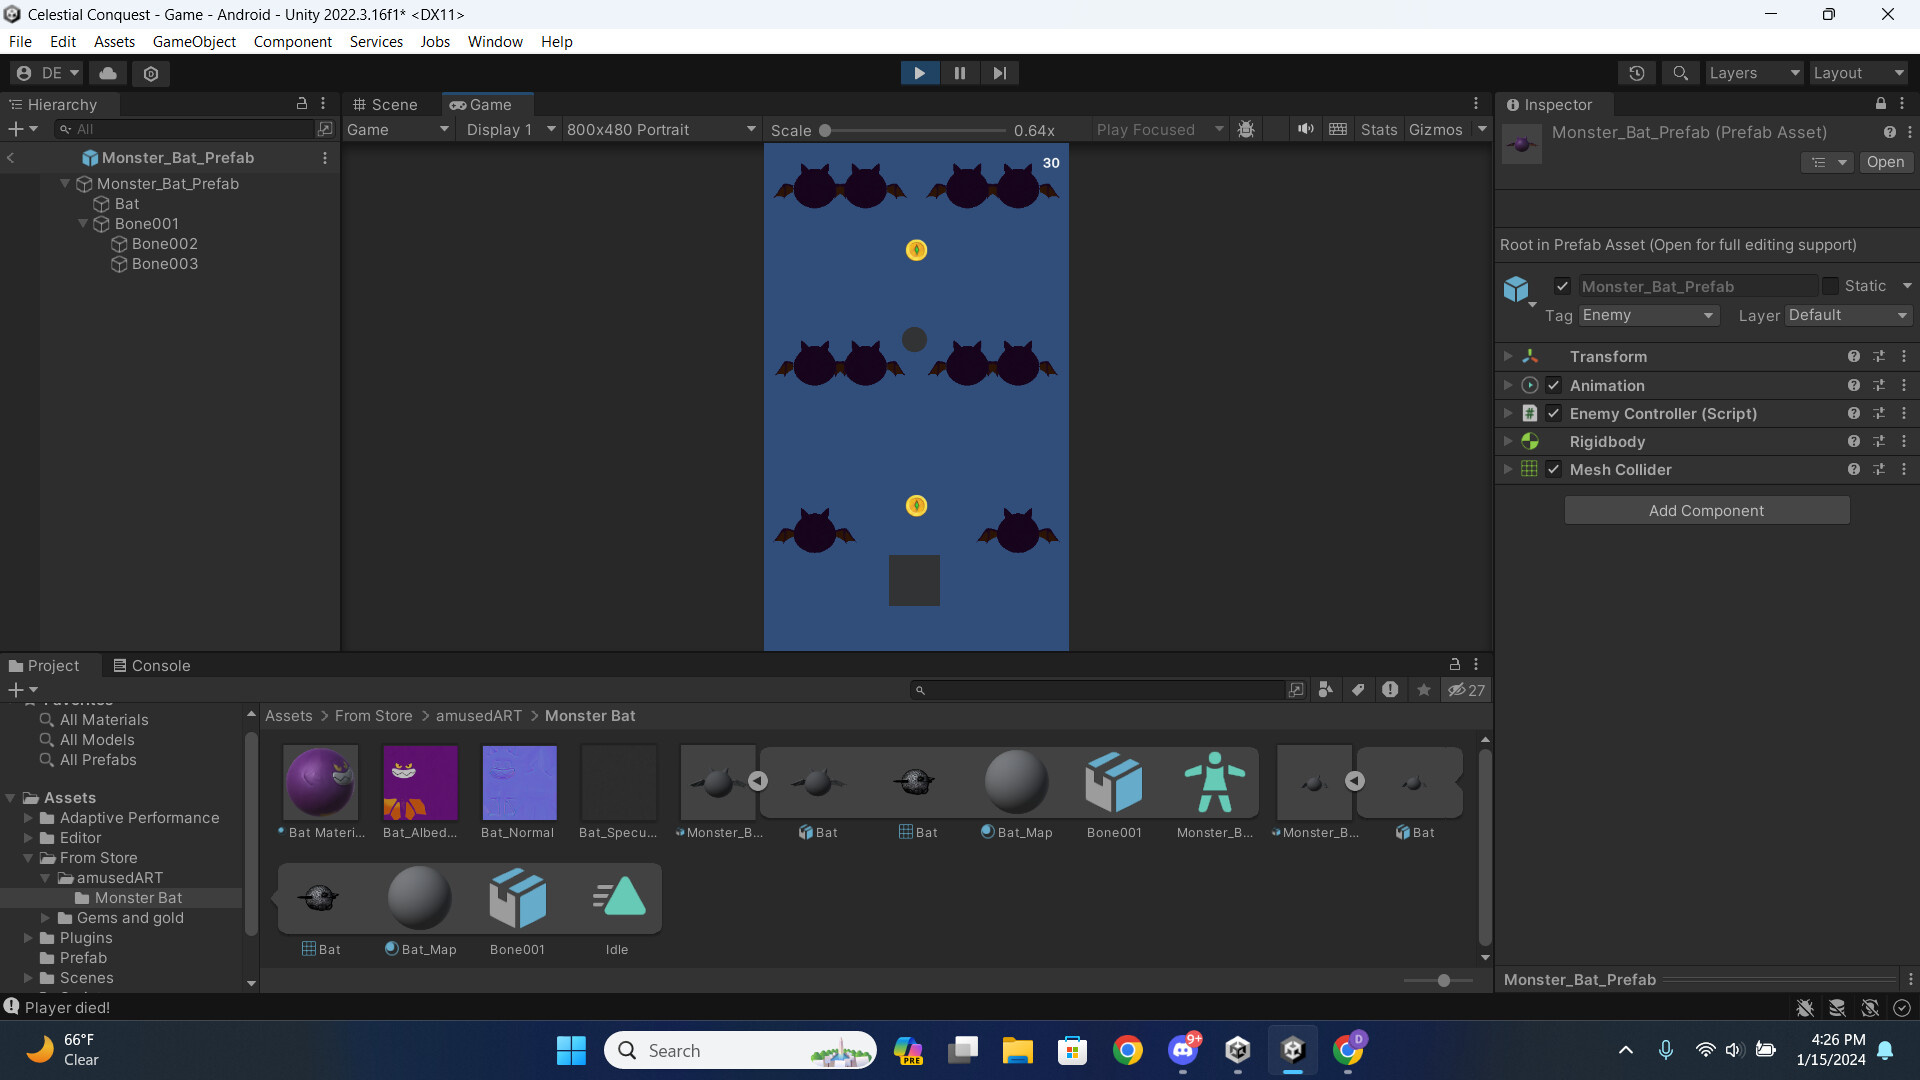This screenshot has height=1080, width=1920.
Task: Uncheck the Mesh Collider component checkbox
Action: pos(1554,469)
